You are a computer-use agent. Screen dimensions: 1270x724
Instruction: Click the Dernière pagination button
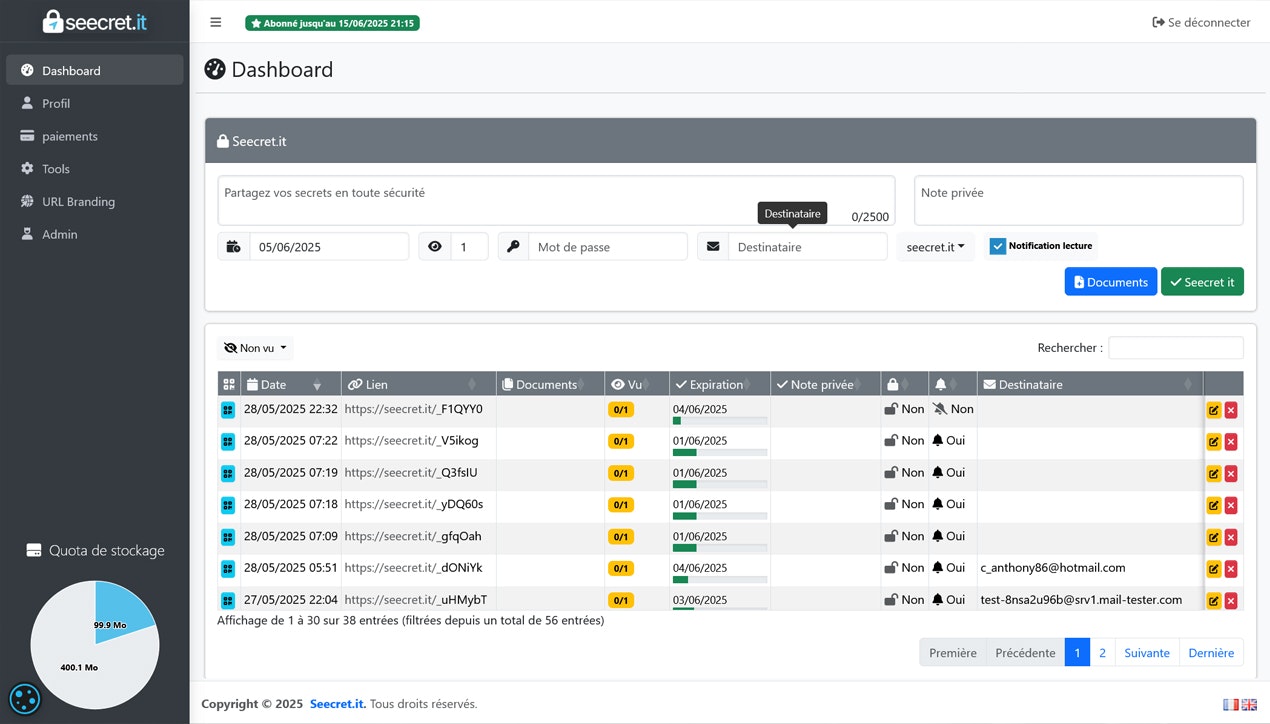pos(1211,652)
